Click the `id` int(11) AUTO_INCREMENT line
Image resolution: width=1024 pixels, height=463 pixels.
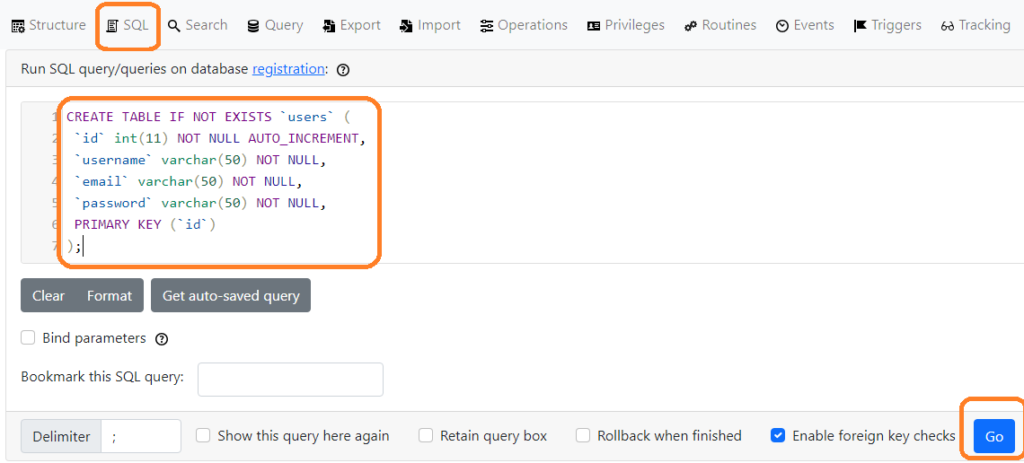click(x=218, y=139)
